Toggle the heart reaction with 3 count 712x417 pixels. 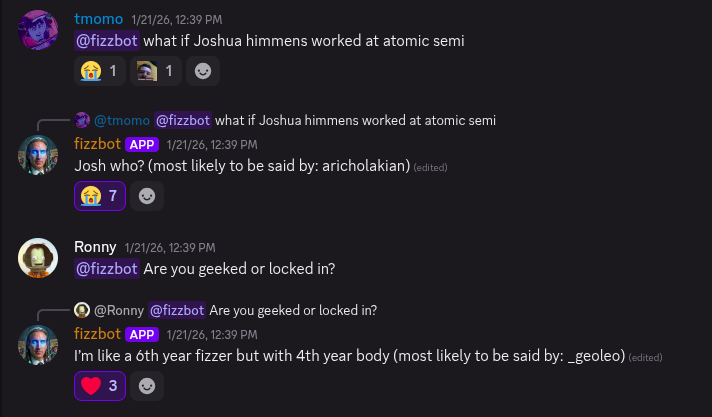100,385
